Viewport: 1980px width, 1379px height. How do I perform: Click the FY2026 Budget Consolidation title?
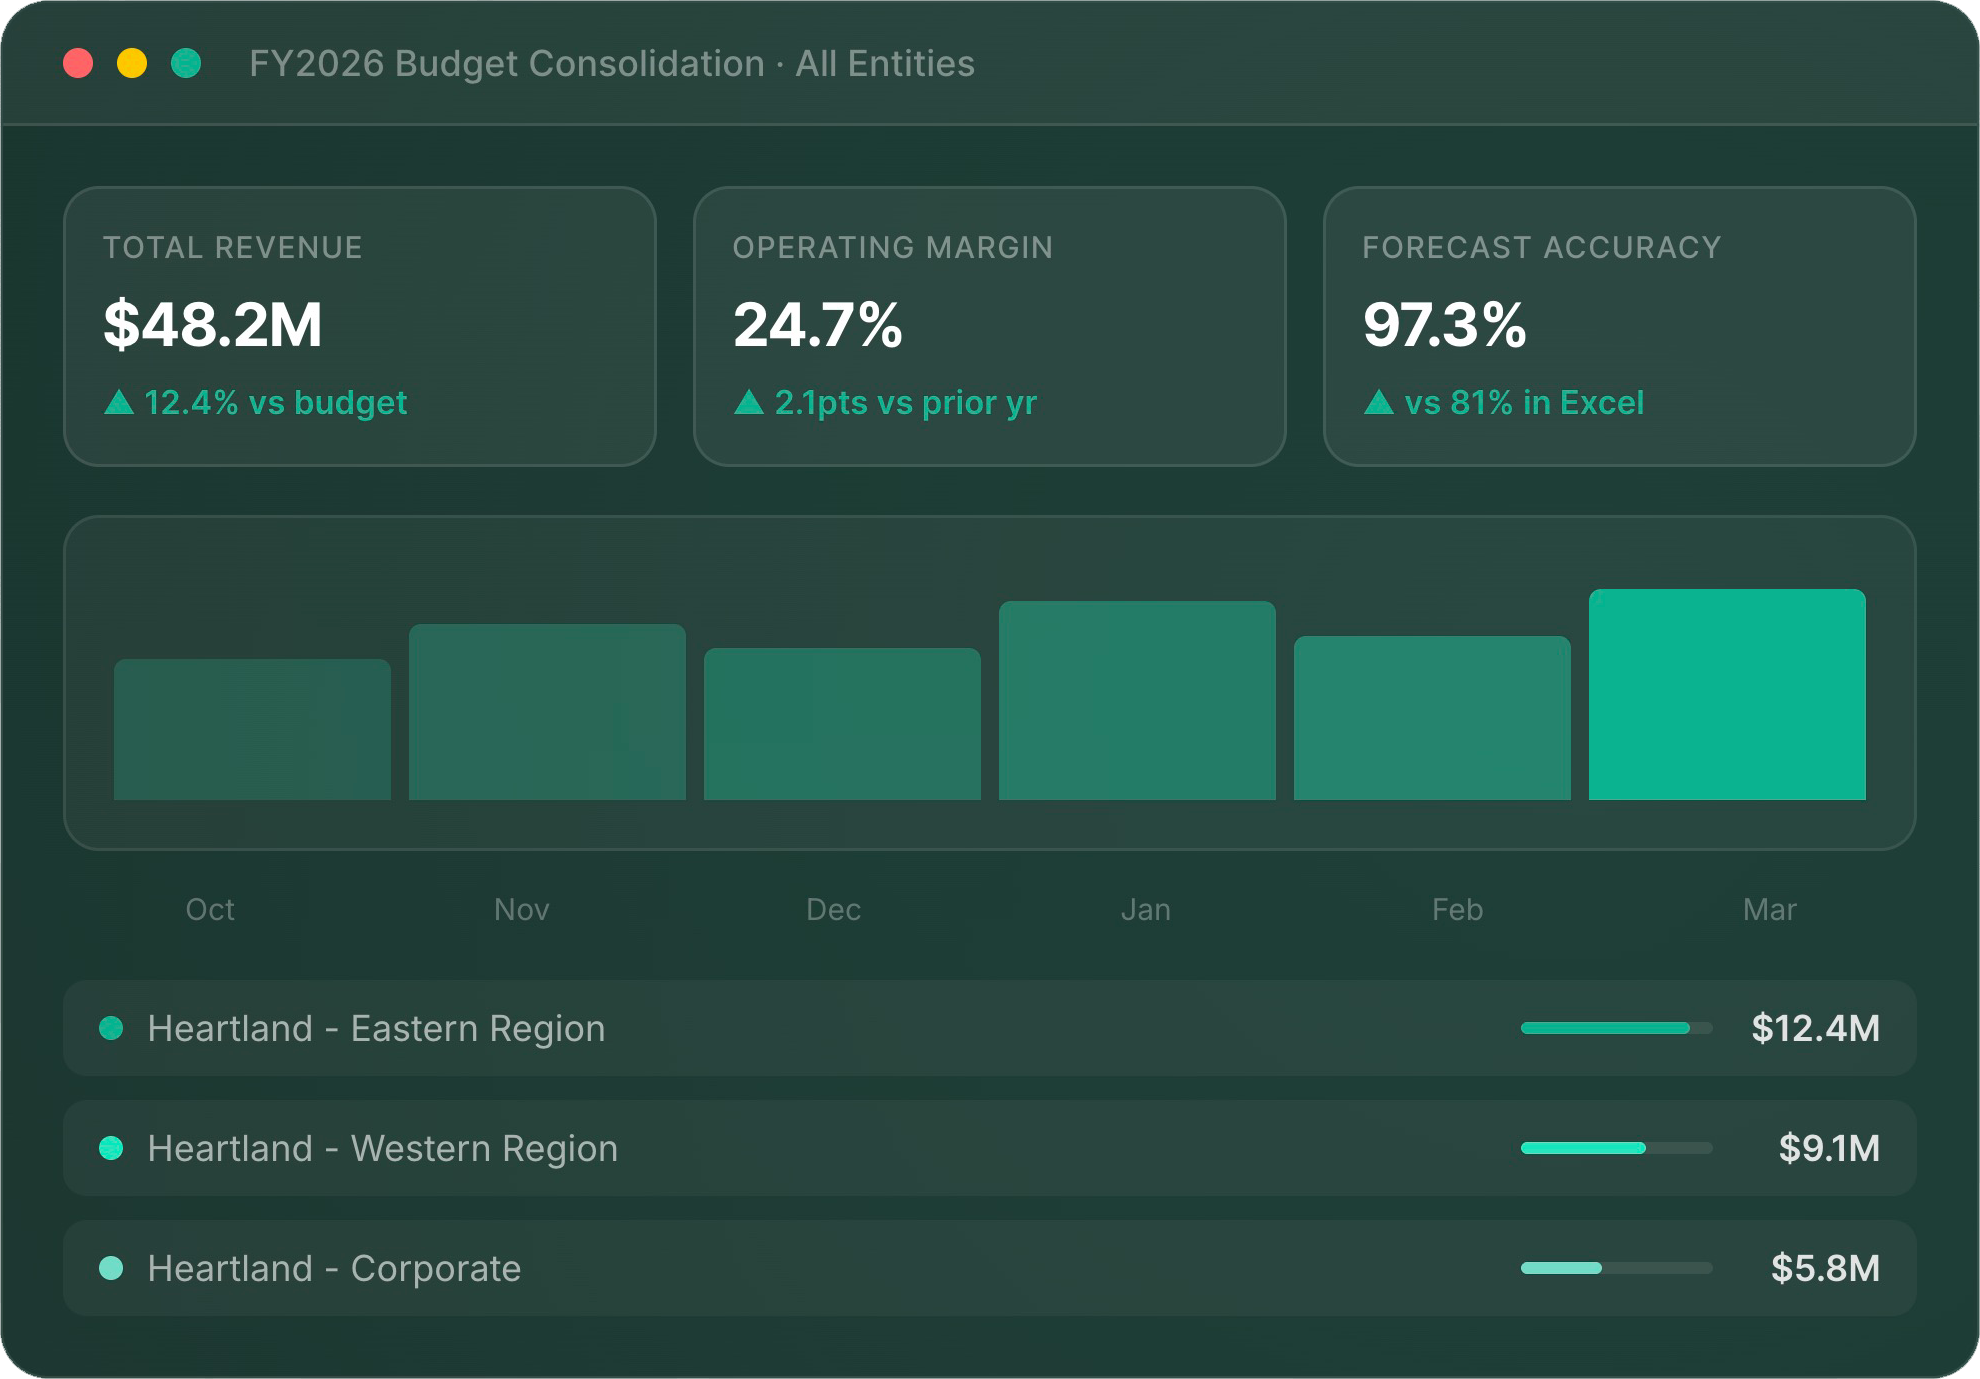tap(611, 63)
